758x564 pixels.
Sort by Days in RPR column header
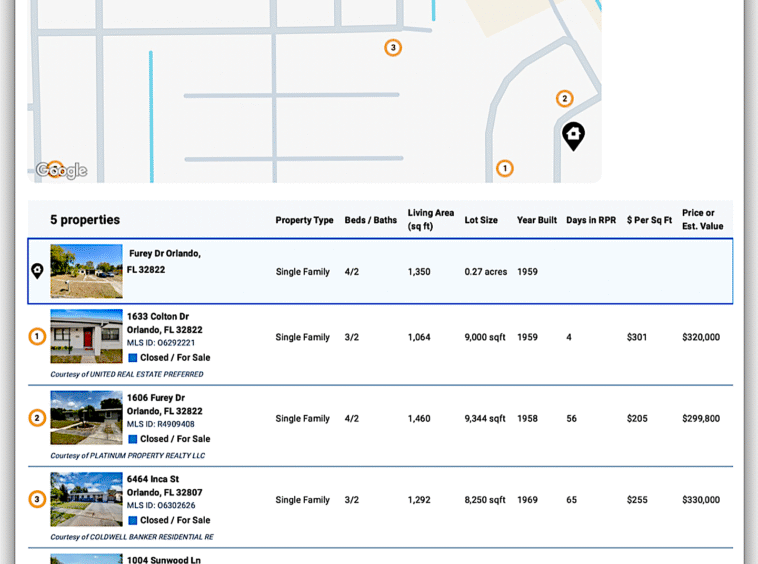(x=591, y=220)
